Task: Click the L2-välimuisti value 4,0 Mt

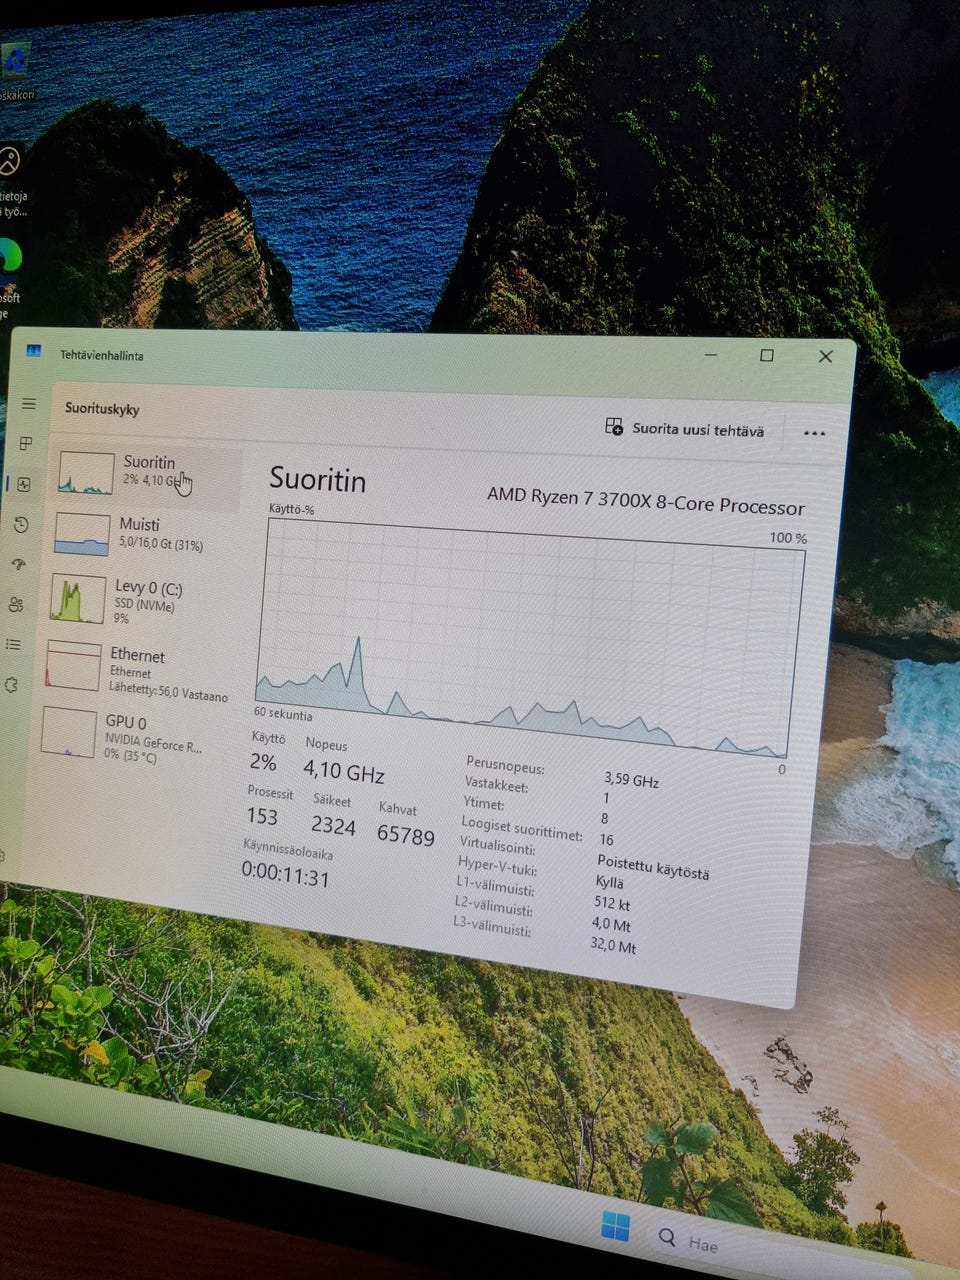Action: [611, 924]
